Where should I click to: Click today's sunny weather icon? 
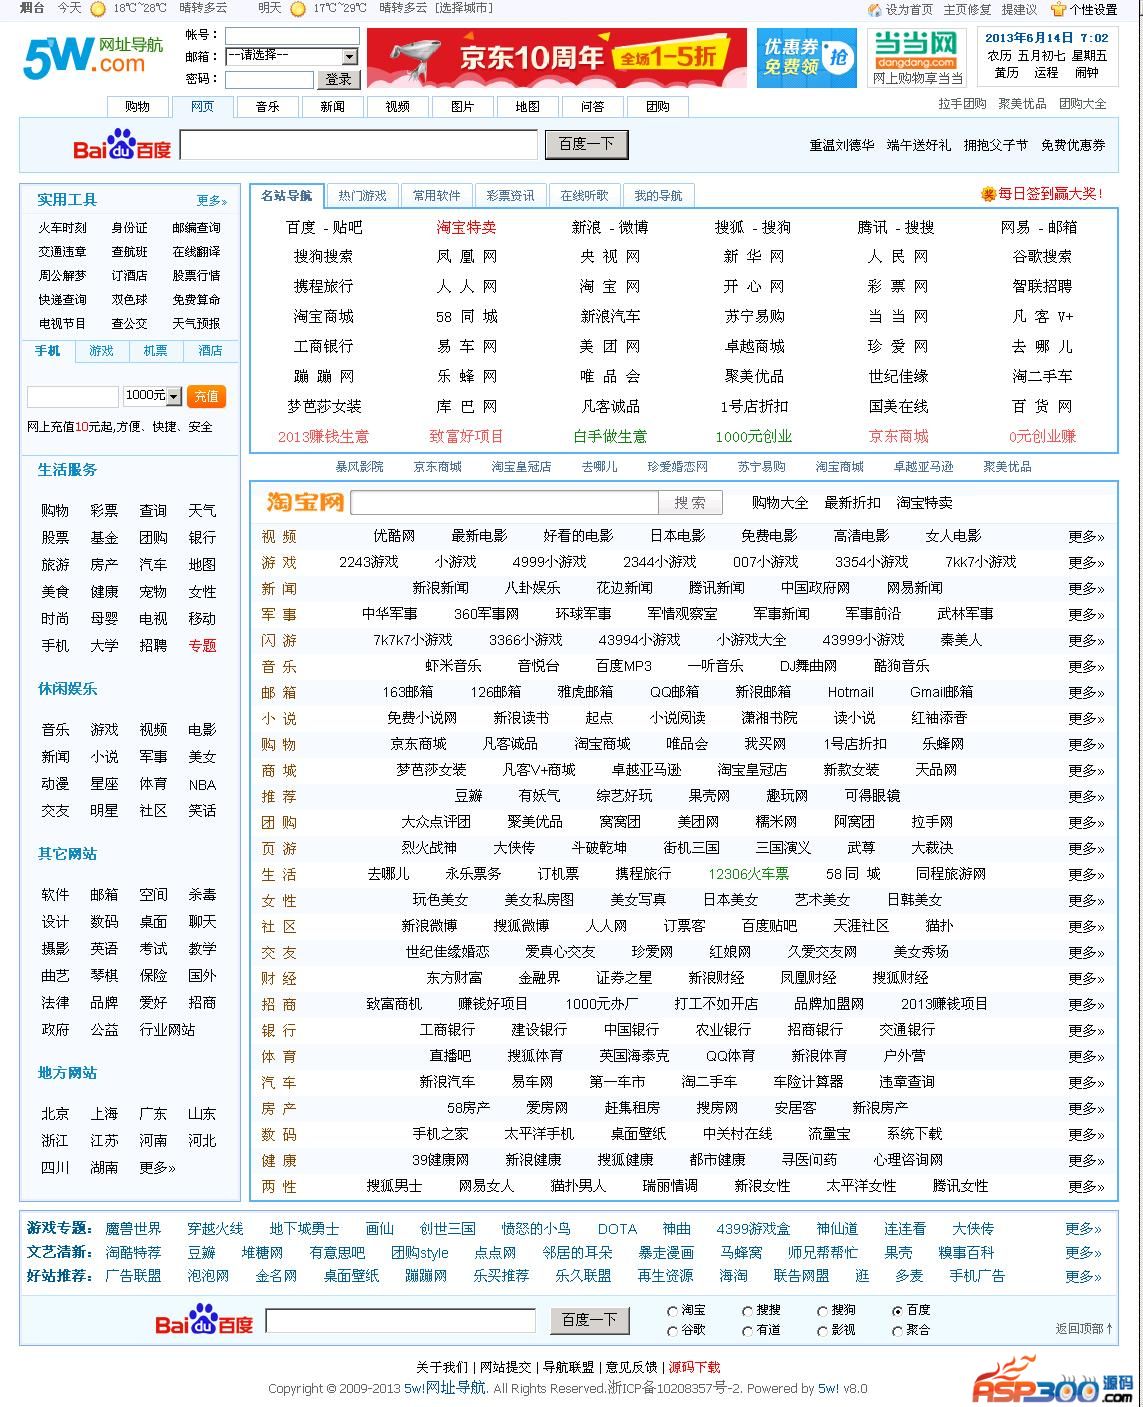97,9
